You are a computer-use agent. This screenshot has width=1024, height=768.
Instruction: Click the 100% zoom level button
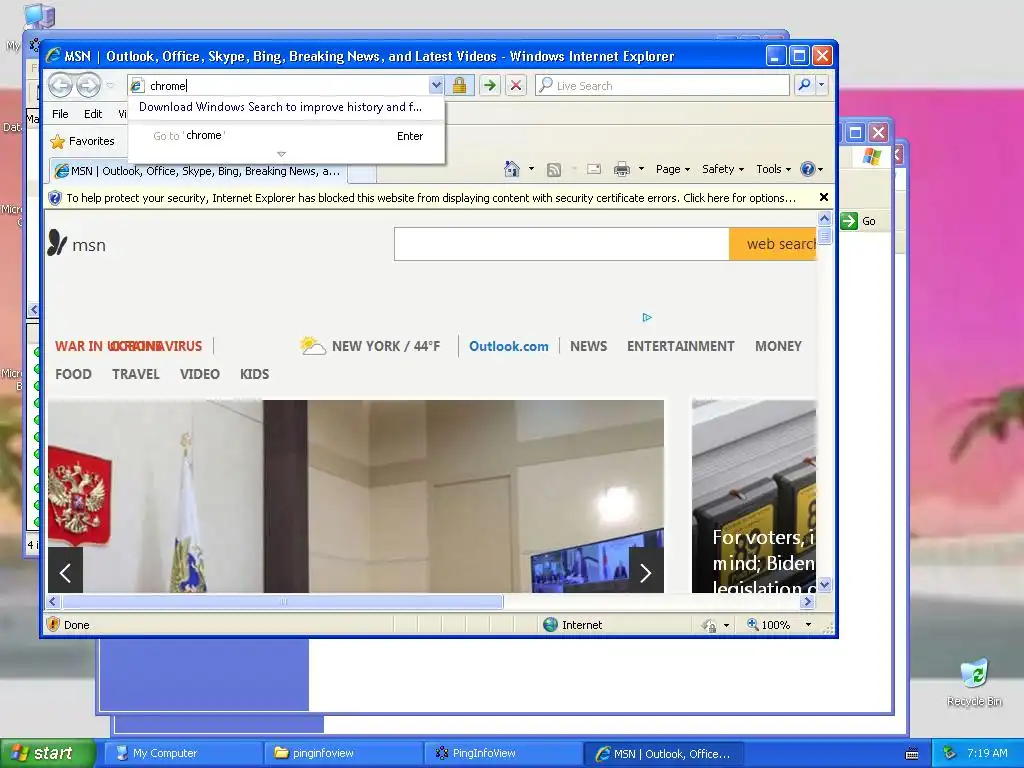[769, 625]
